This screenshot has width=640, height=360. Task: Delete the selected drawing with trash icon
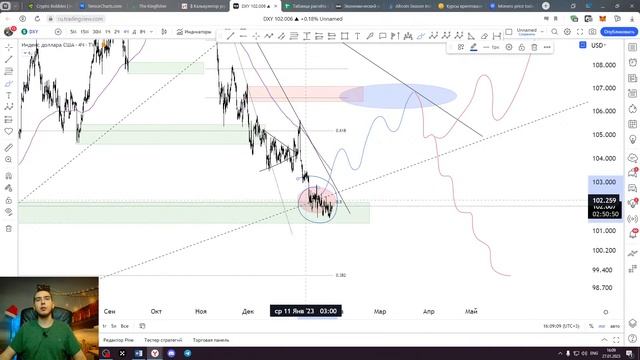click(x=534, y=47)
